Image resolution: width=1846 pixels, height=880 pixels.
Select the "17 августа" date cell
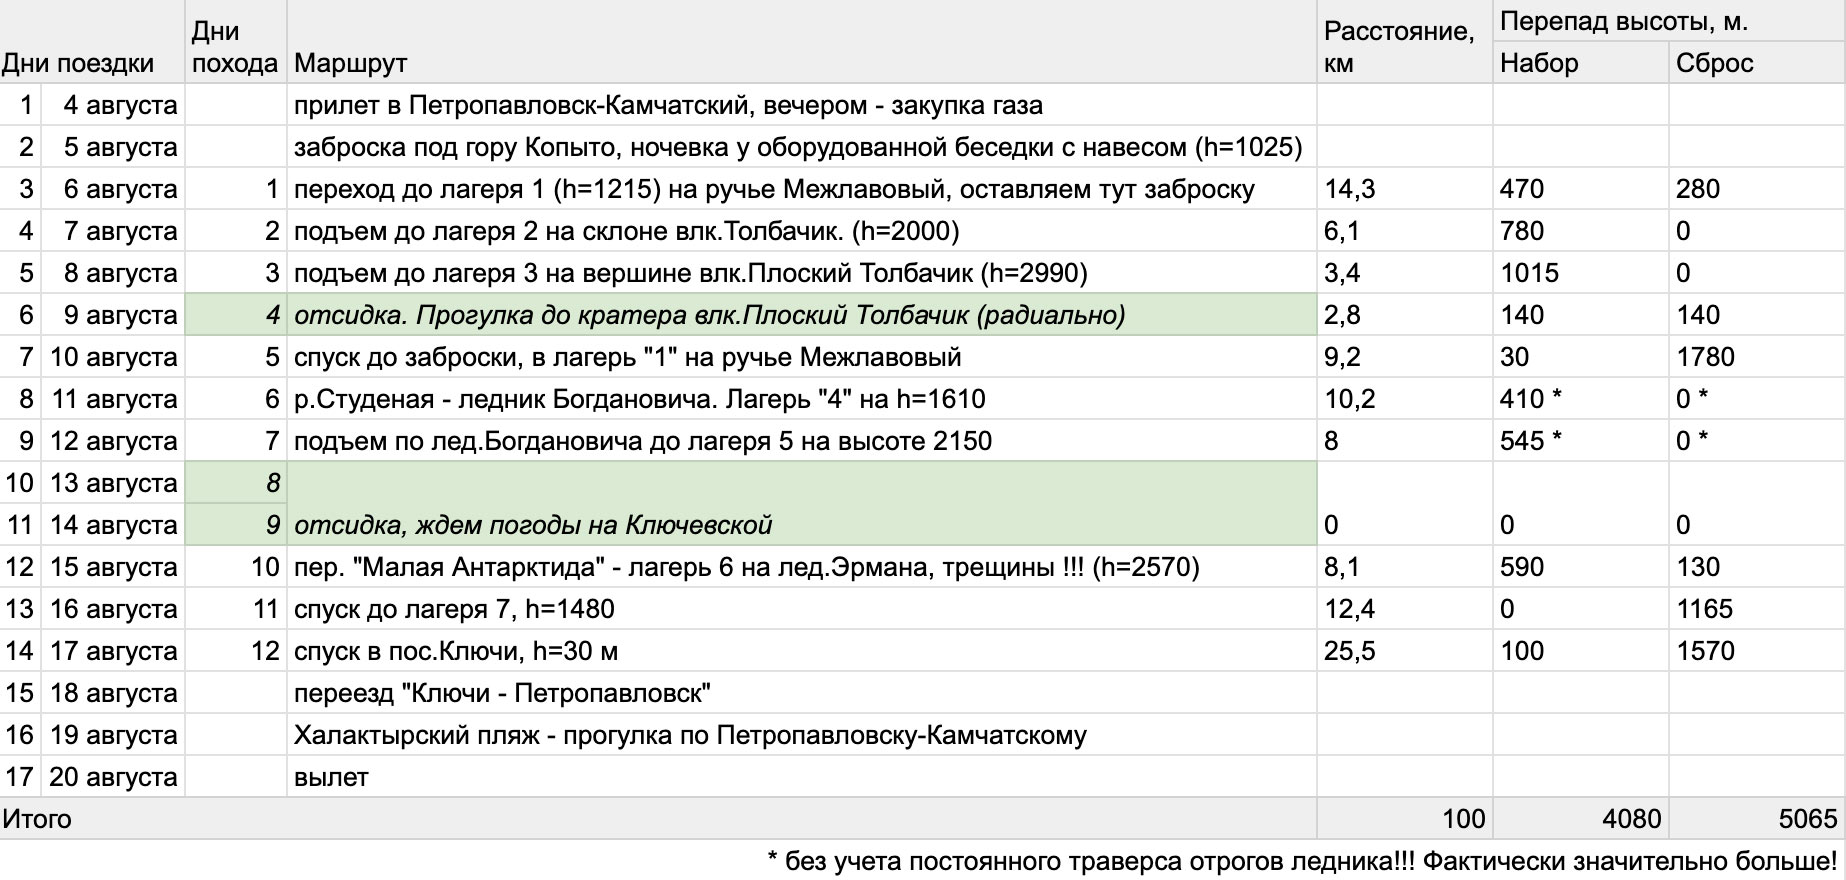111,651
